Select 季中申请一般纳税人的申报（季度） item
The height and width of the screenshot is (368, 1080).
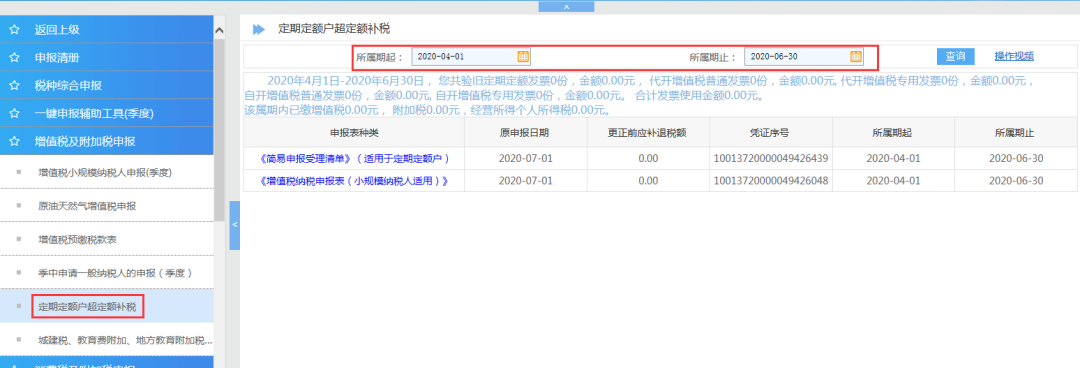(107, 273)
